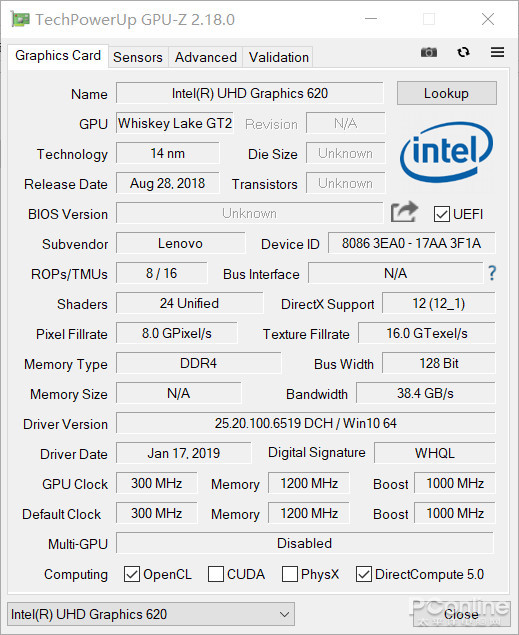
Task: Click the Close button at bottom
Action: click(461, 614)
